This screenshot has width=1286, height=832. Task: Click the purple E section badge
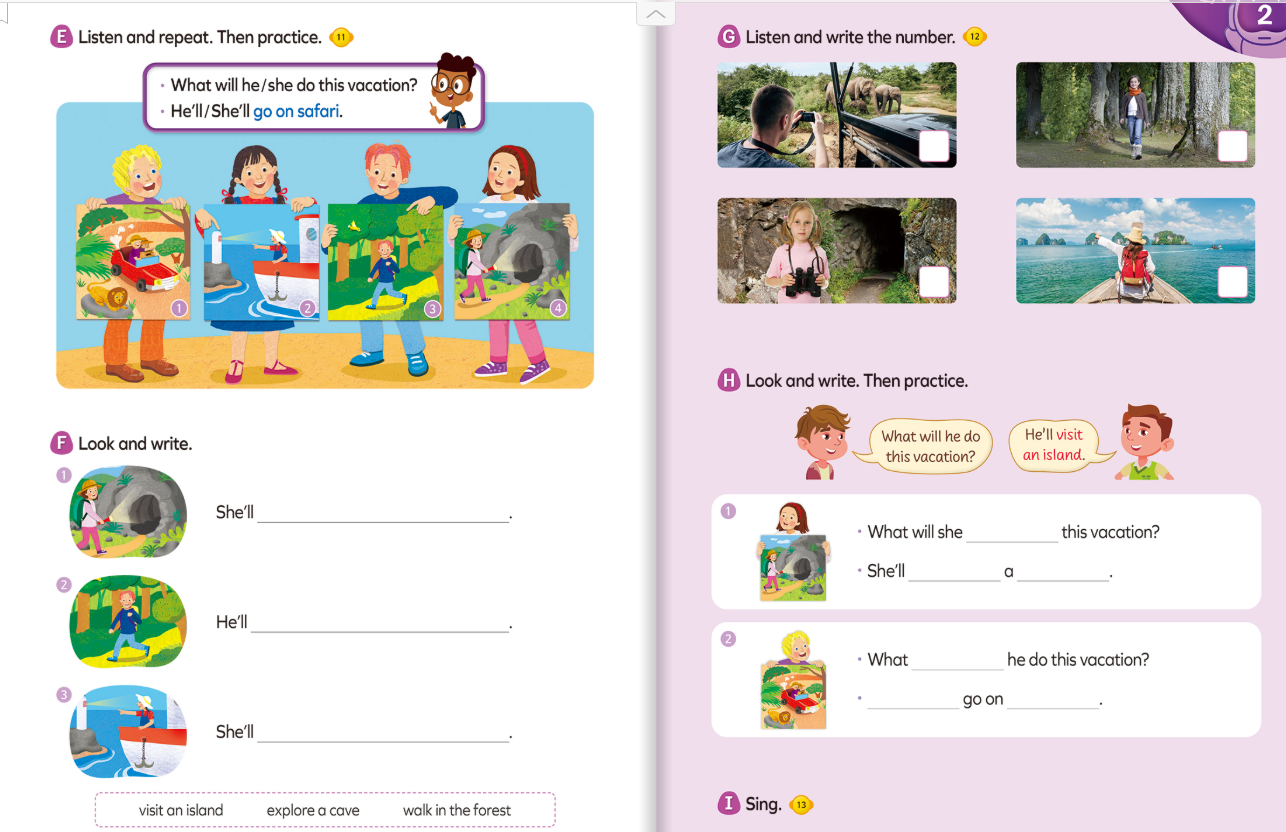click(60, 38)
